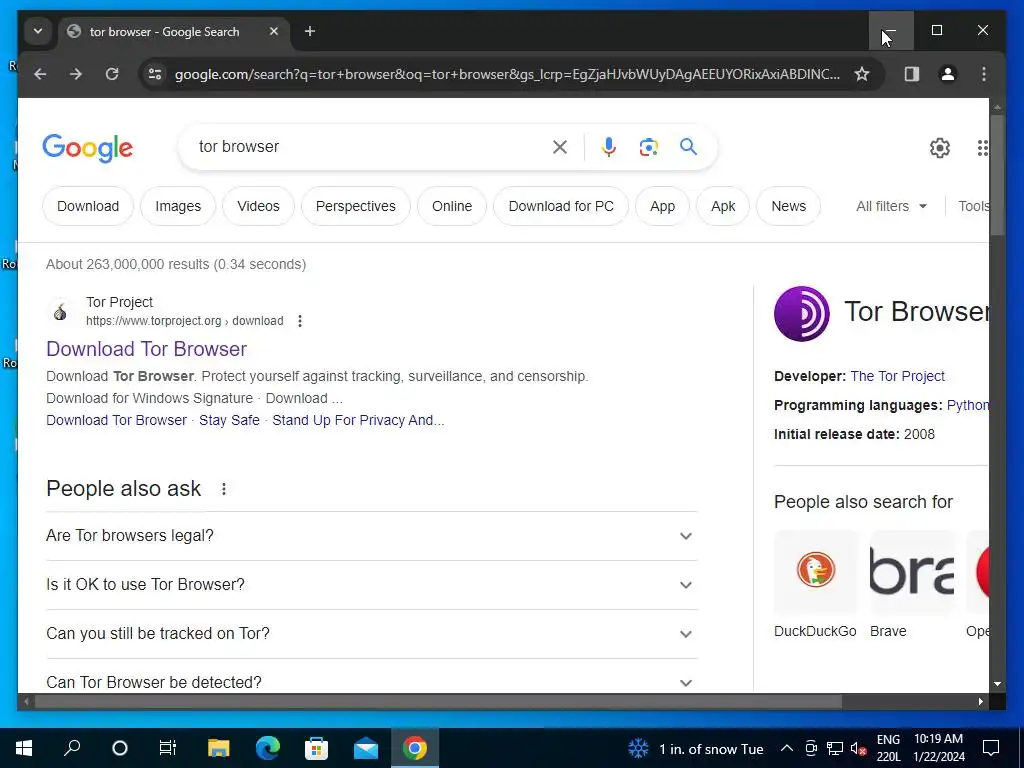Select the Perspectives filter

356,206
